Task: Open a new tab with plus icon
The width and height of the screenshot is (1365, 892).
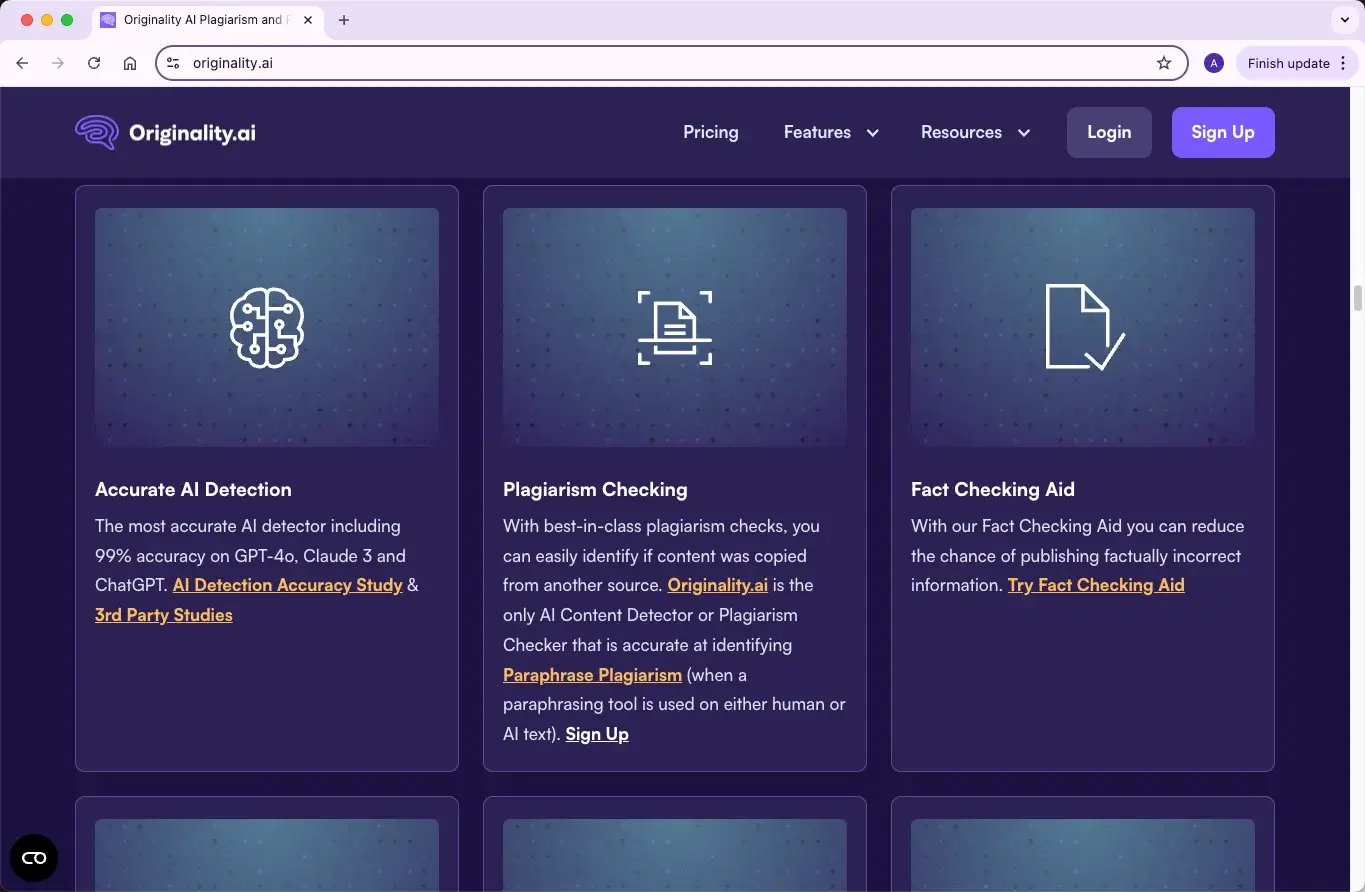Action: pos(344,20)
